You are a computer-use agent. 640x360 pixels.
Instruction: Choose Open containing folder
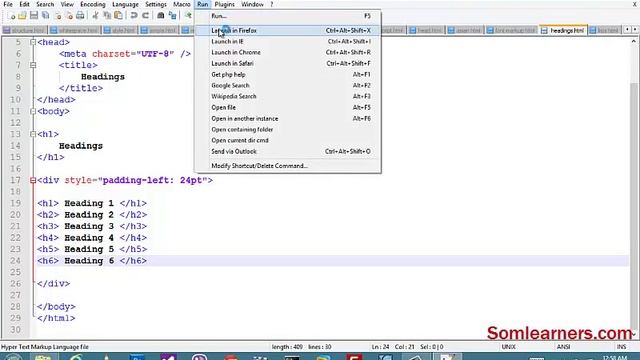[x=288, y=129]
